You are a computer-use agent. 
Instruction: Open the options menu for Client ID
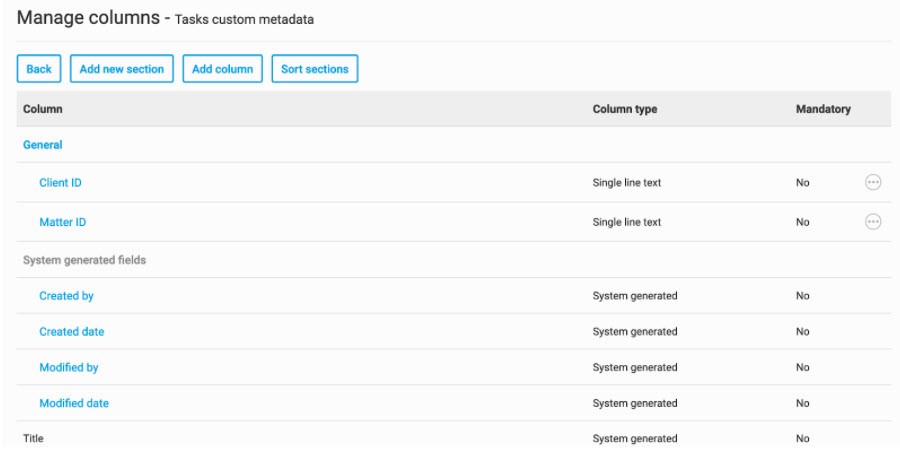872,182
